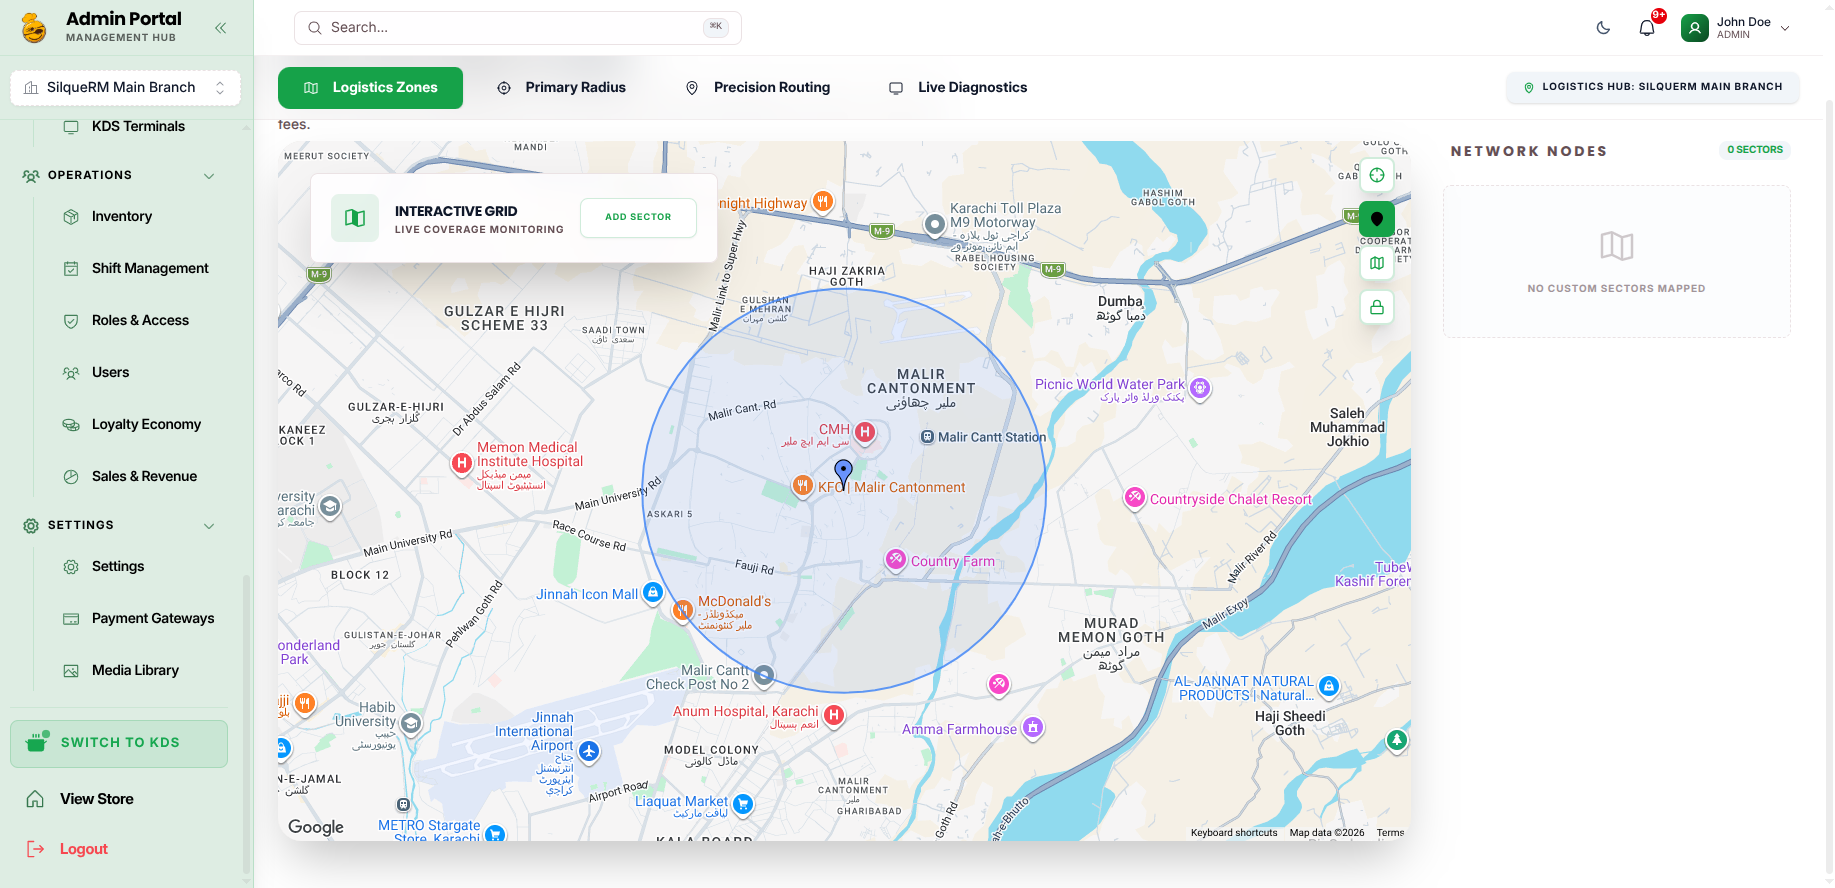Click the sidebar scrollbar
This screenshot has width=1835, height=888.
246,725
